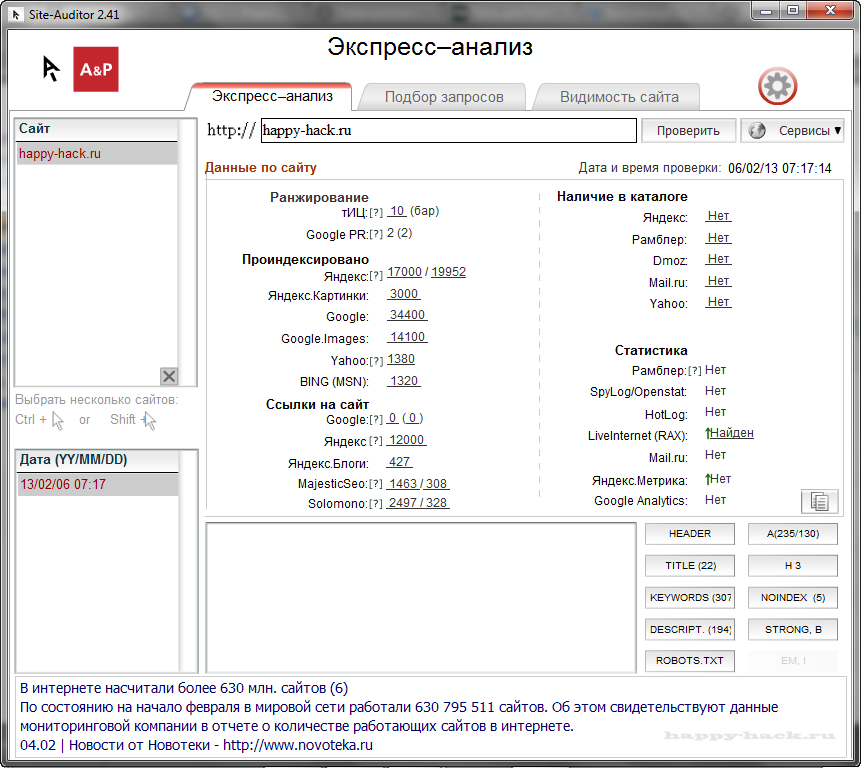Click the Yahoo catalog Нет link

[718, 302]
